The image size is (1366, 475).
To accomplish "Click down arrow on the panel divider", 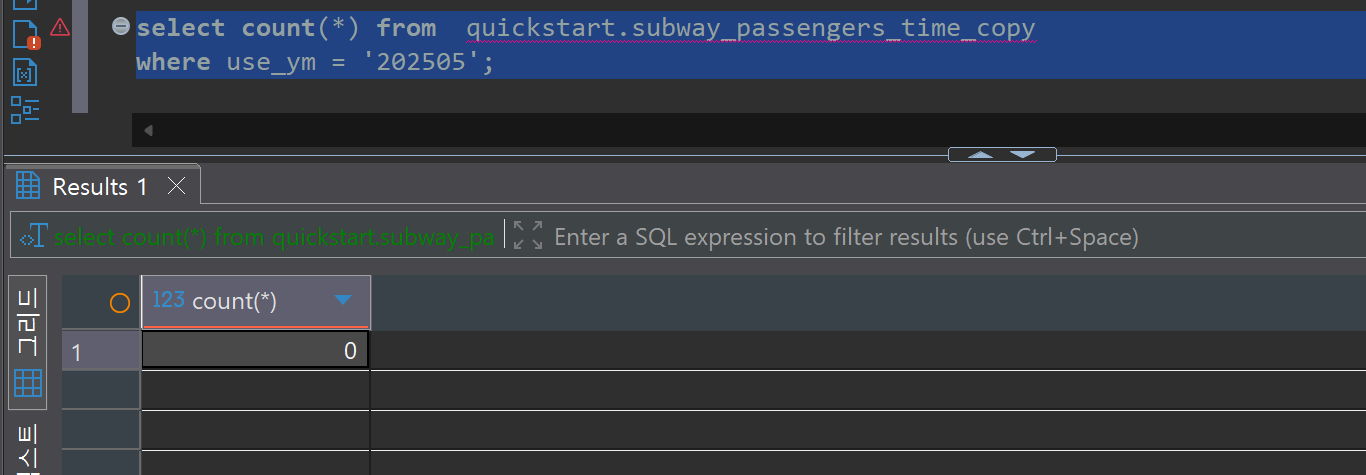I will click(1022, 155).
